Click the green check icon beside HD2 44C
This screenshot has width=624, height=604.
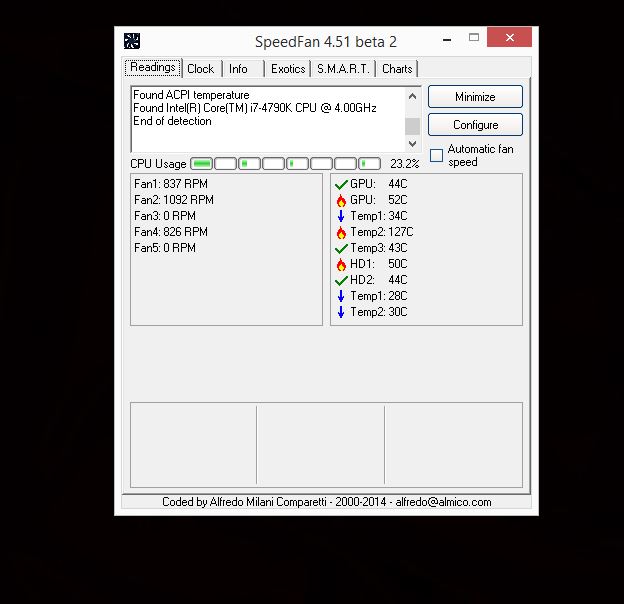point(341,281)
